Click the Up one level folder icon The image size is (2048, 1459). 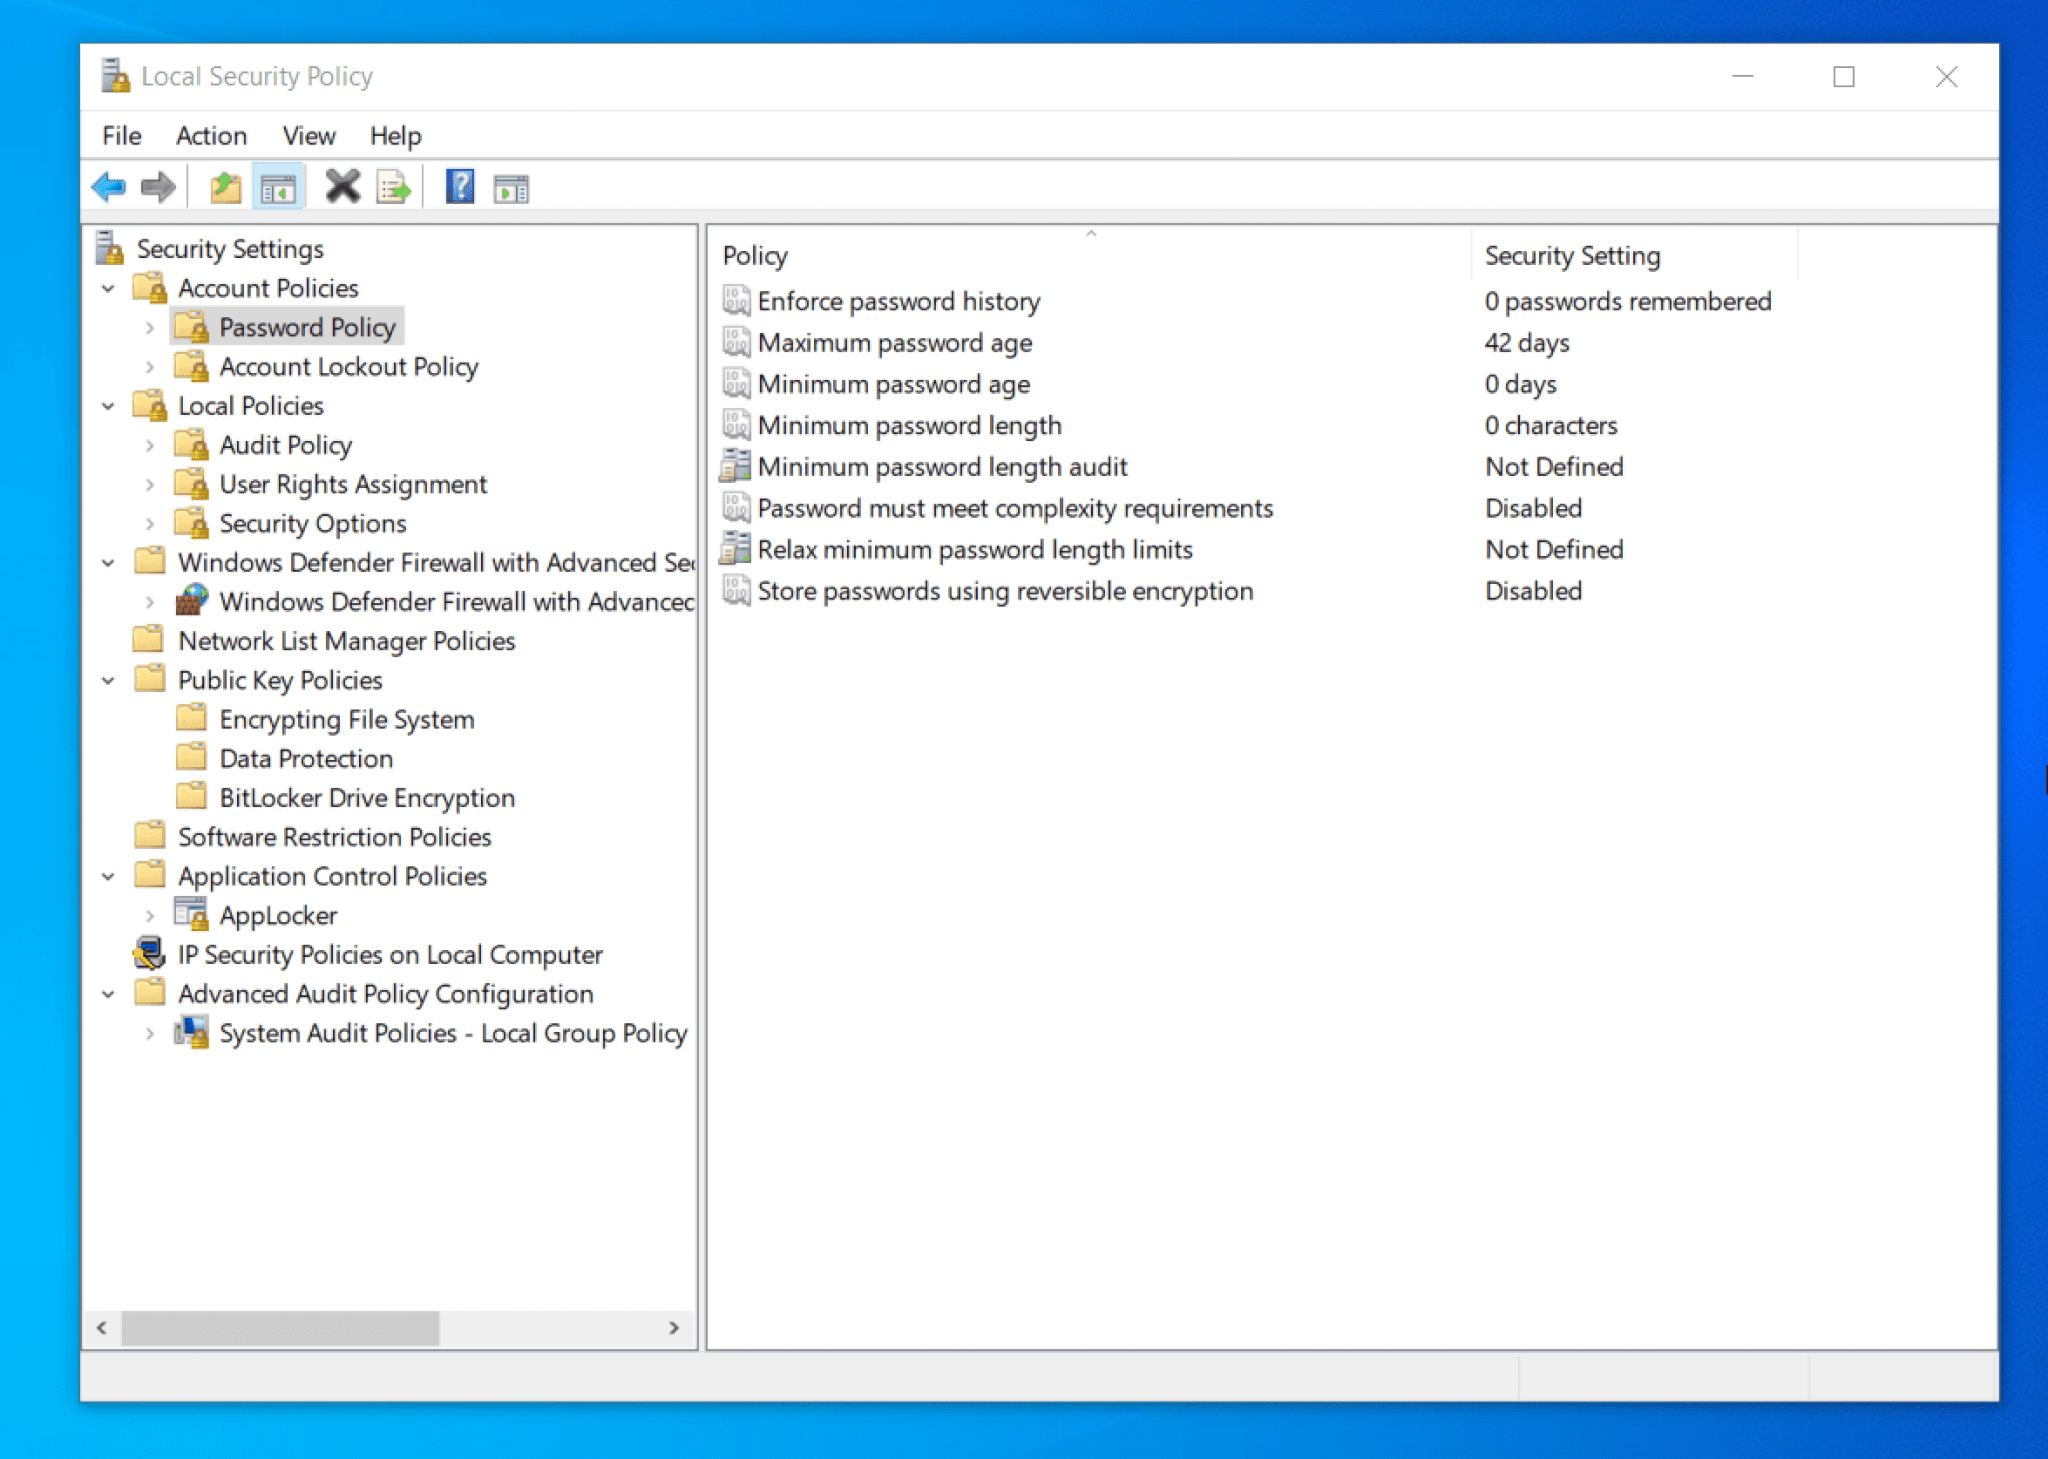click(x=223, y=186)
